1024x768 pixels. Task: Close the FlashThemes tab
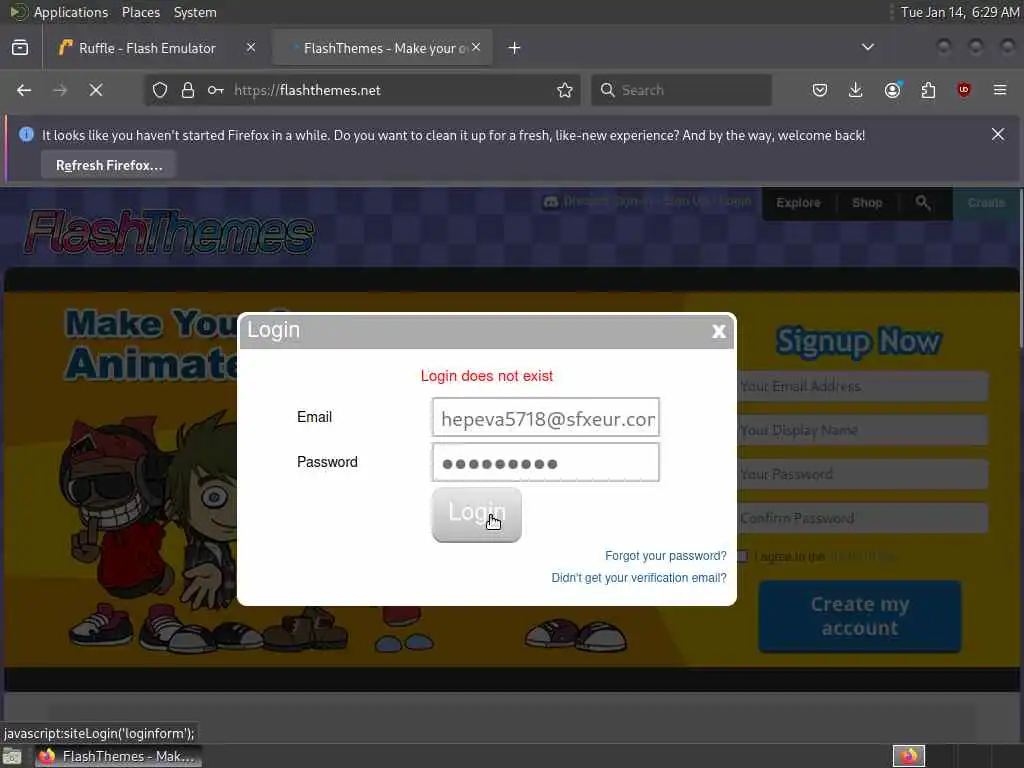[476, 47]
